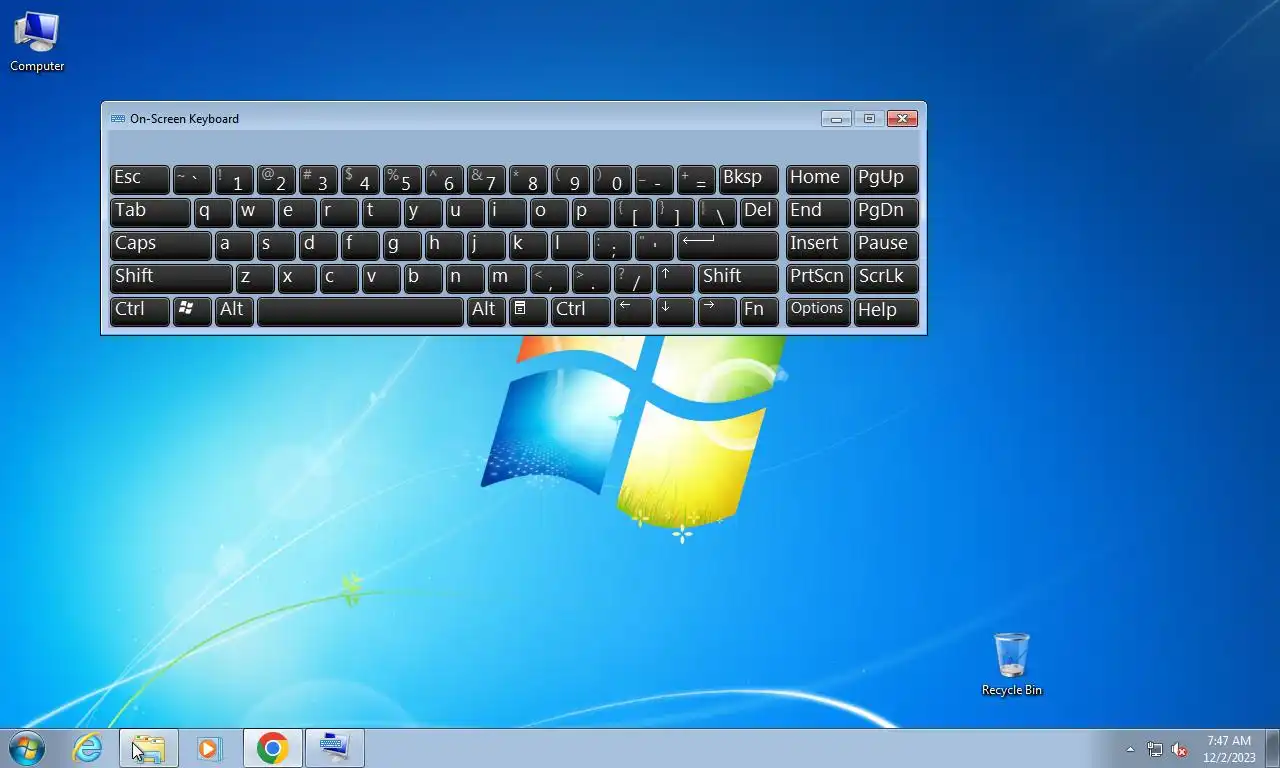The height and width of the screenshot is (768, 1280).
Task: Open the Start menu orb
Action: coord(27,748)
